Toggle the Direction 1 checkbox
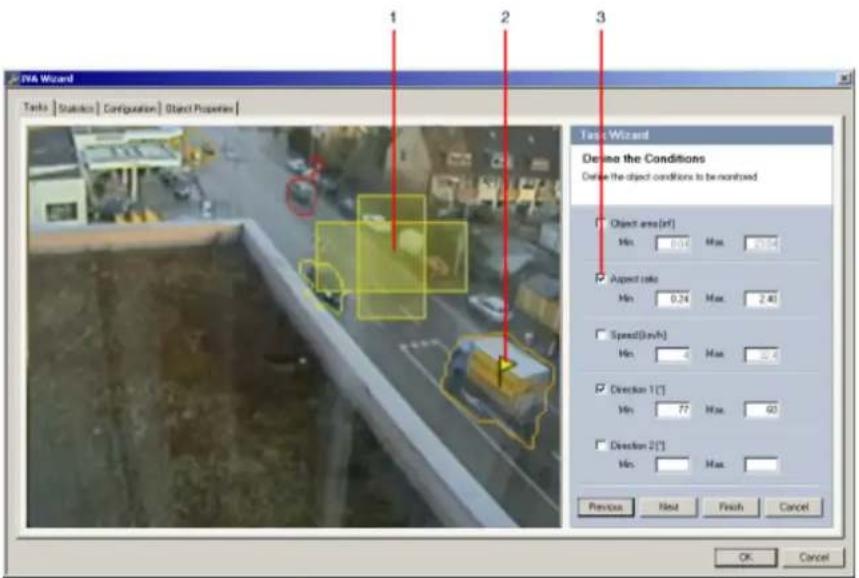Screen dimensions: 859x578 pyautogui.click(x=601, y=389)
